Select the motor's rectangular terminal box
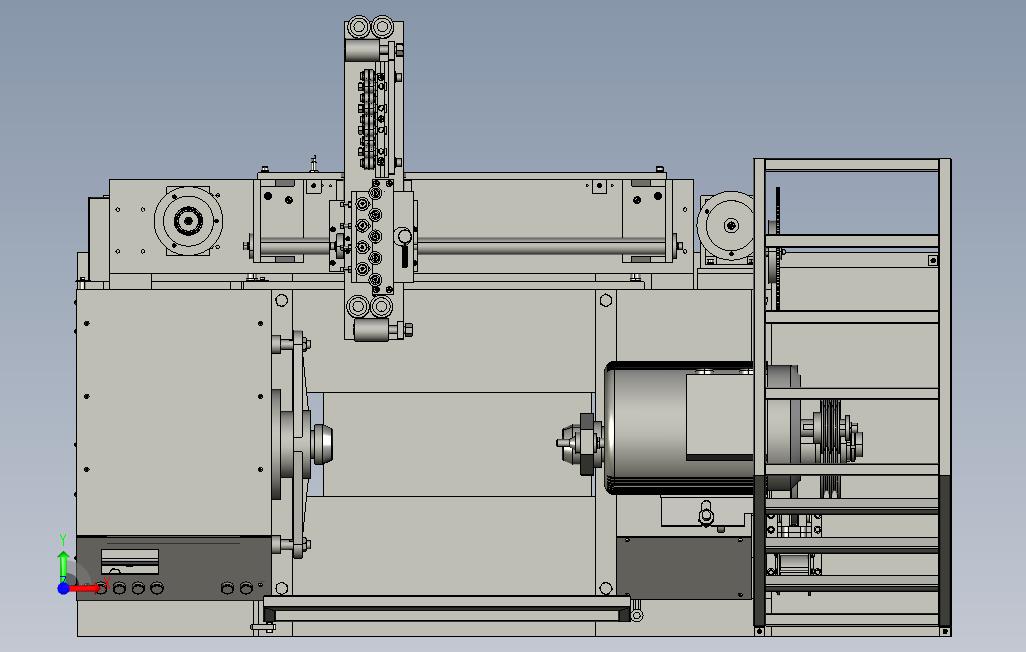The height and width of the screenshot is (652, 1026). point(719,415)
